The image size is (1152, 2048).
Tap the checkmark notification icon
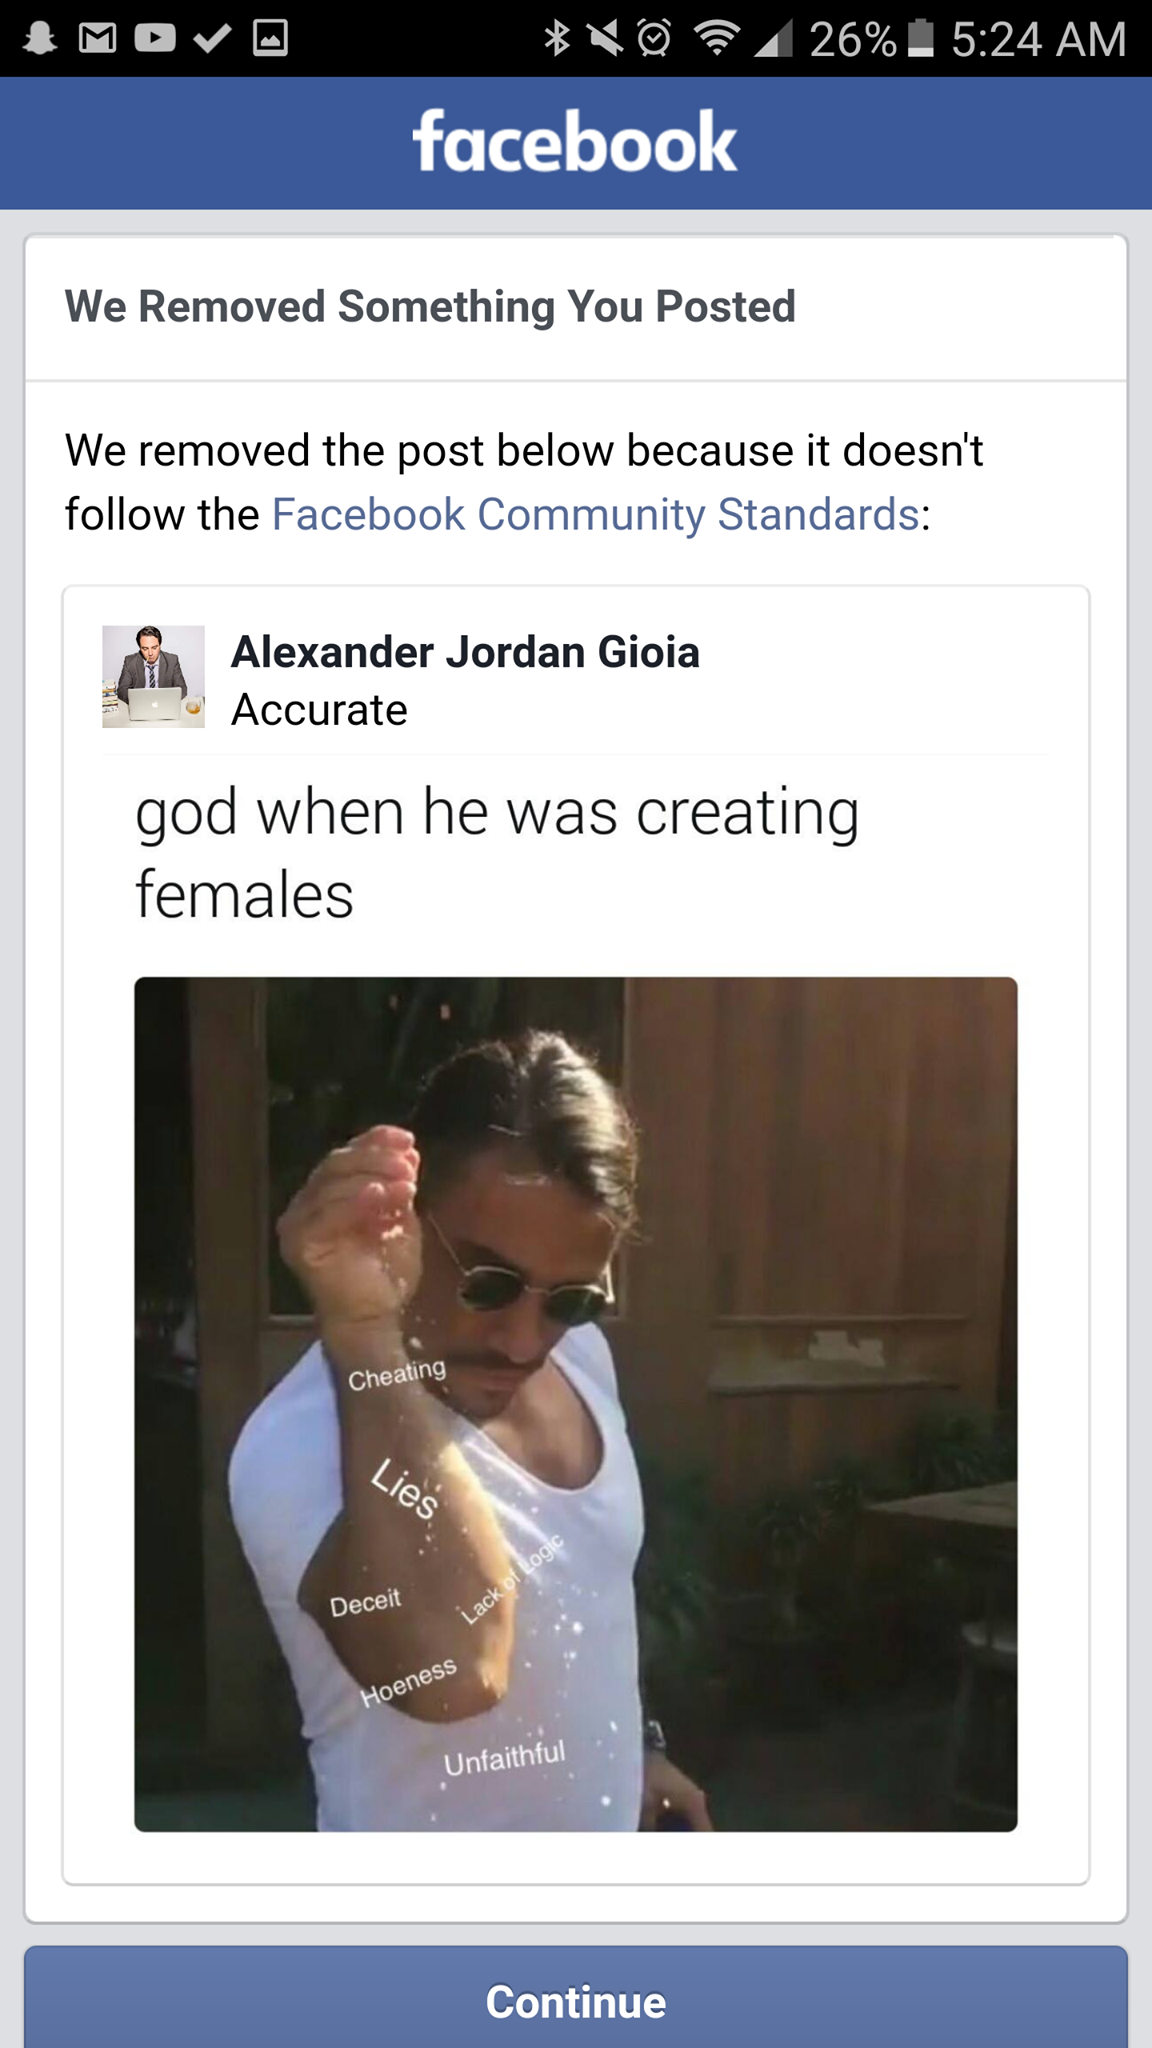pos(212,38)
